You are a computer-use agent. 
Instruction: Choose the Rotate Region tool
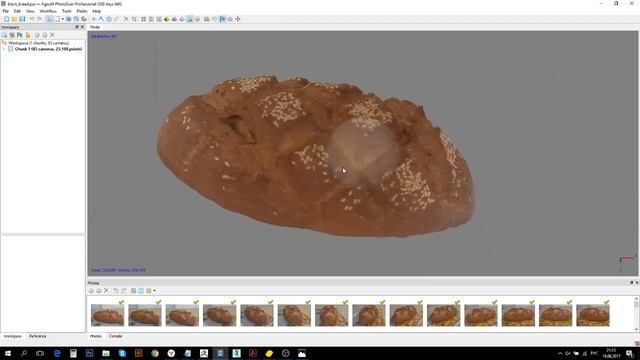84,19
